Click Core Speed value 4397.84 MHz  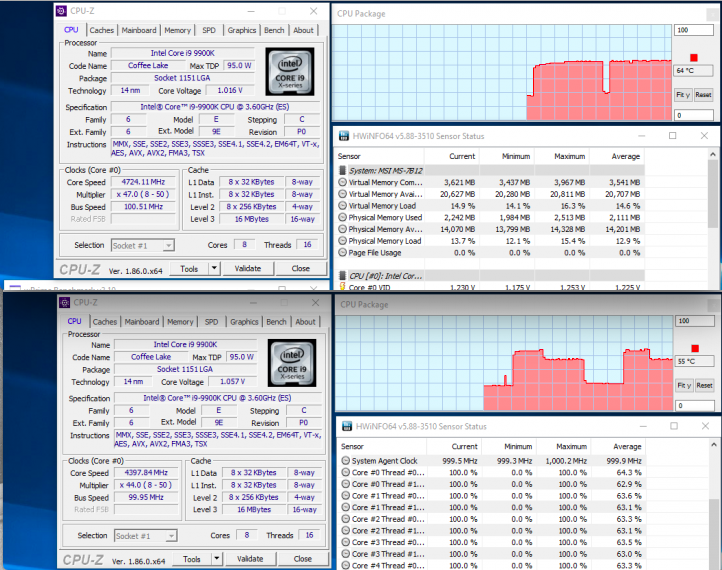146,472
